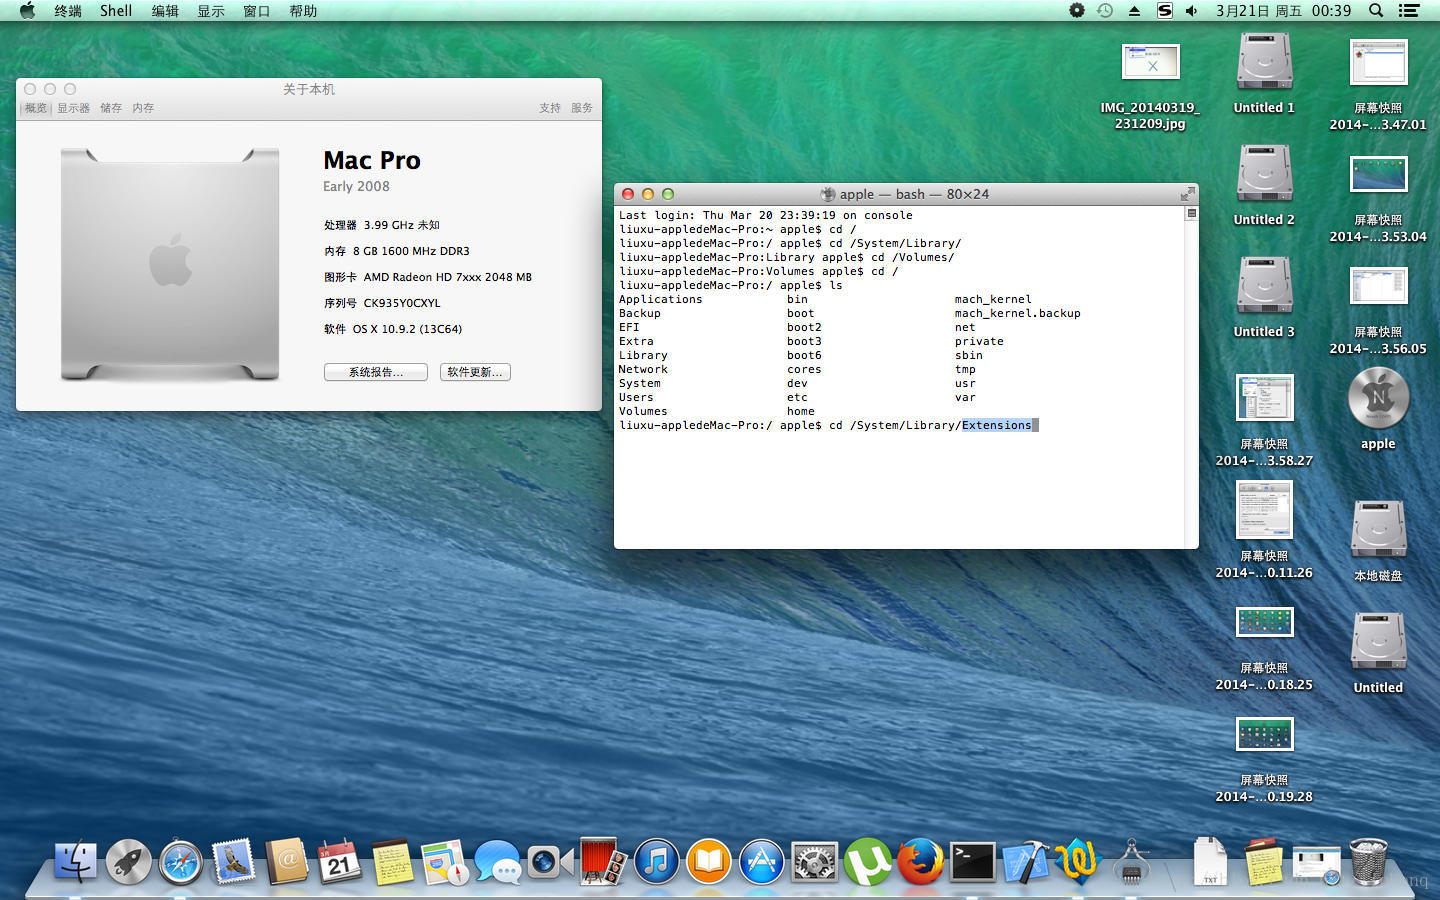Open Photo Booth from the Dock
1440x900 pixels.
tap(603, 861)
